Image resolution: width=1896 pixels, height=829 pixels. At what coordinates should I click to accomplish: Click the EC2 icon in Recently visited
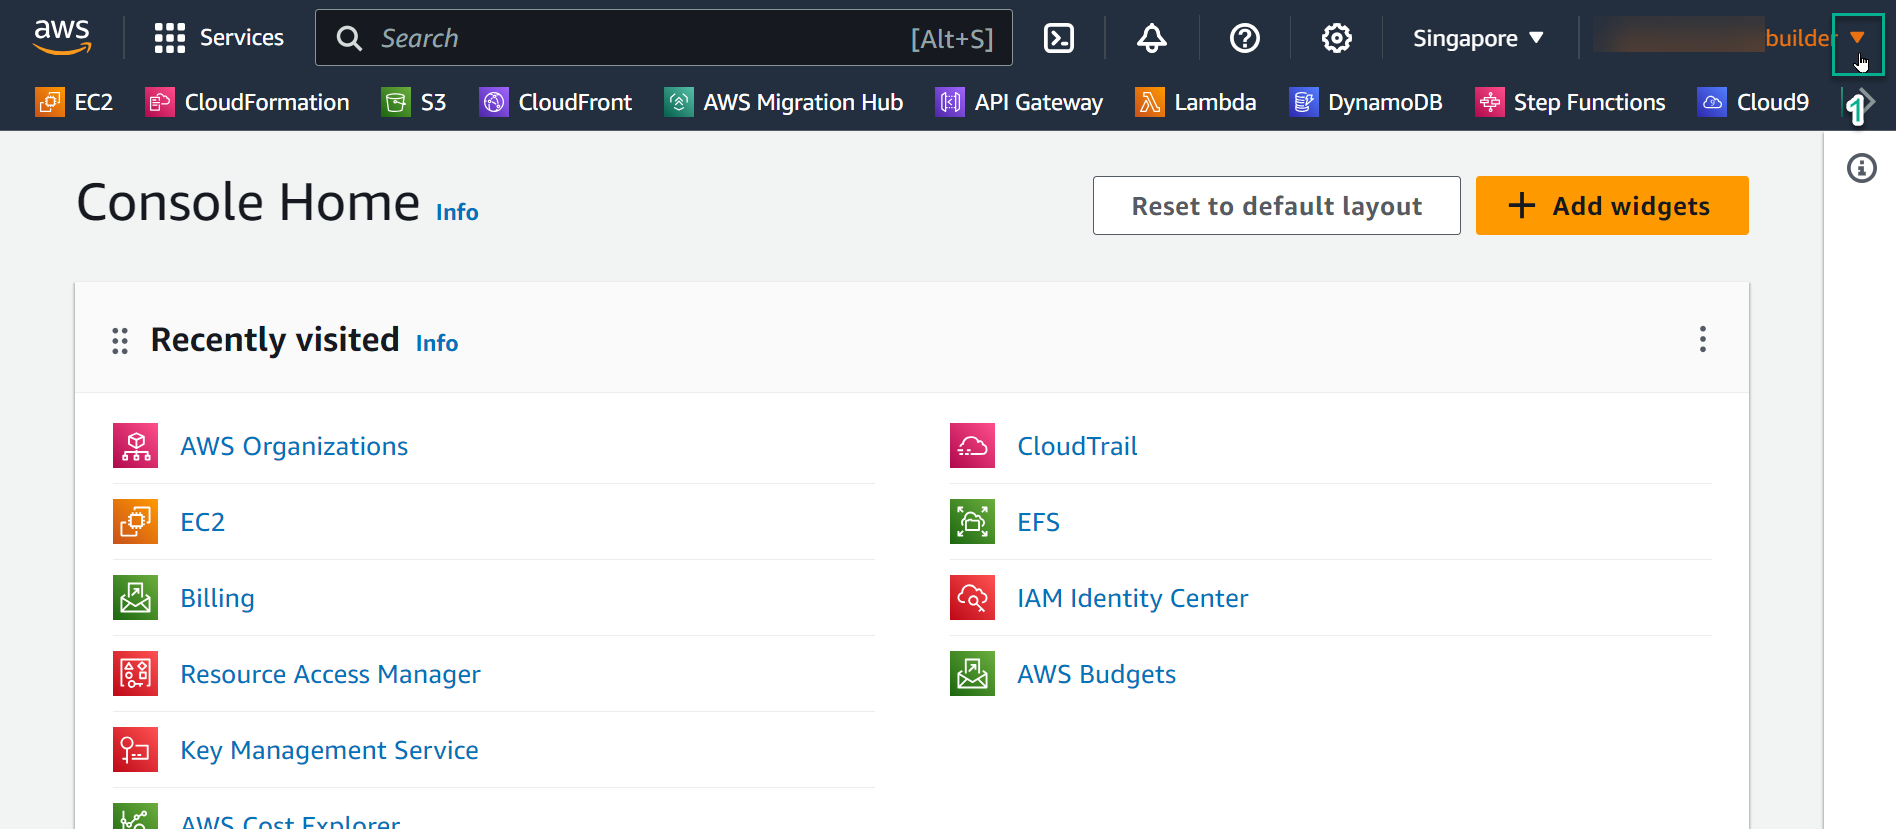(135, 522)
